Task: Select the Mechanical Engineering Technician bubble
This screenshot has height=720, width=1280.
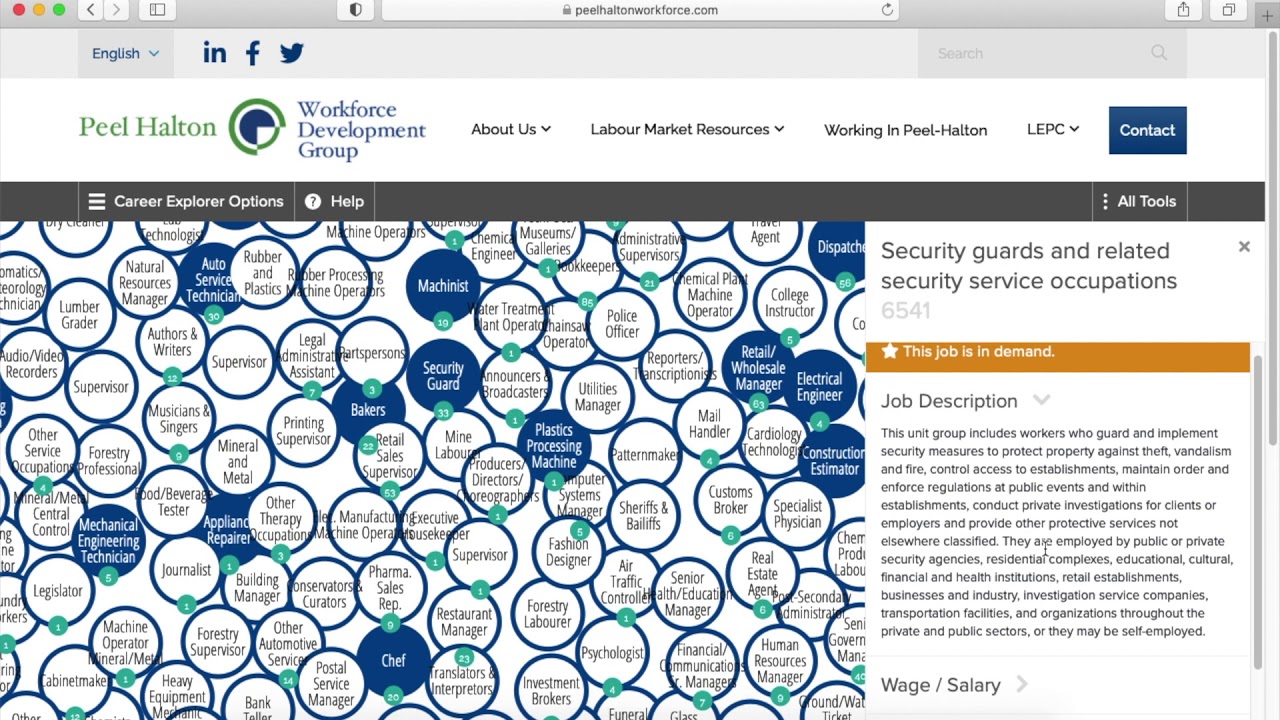Action: (108, 540)
